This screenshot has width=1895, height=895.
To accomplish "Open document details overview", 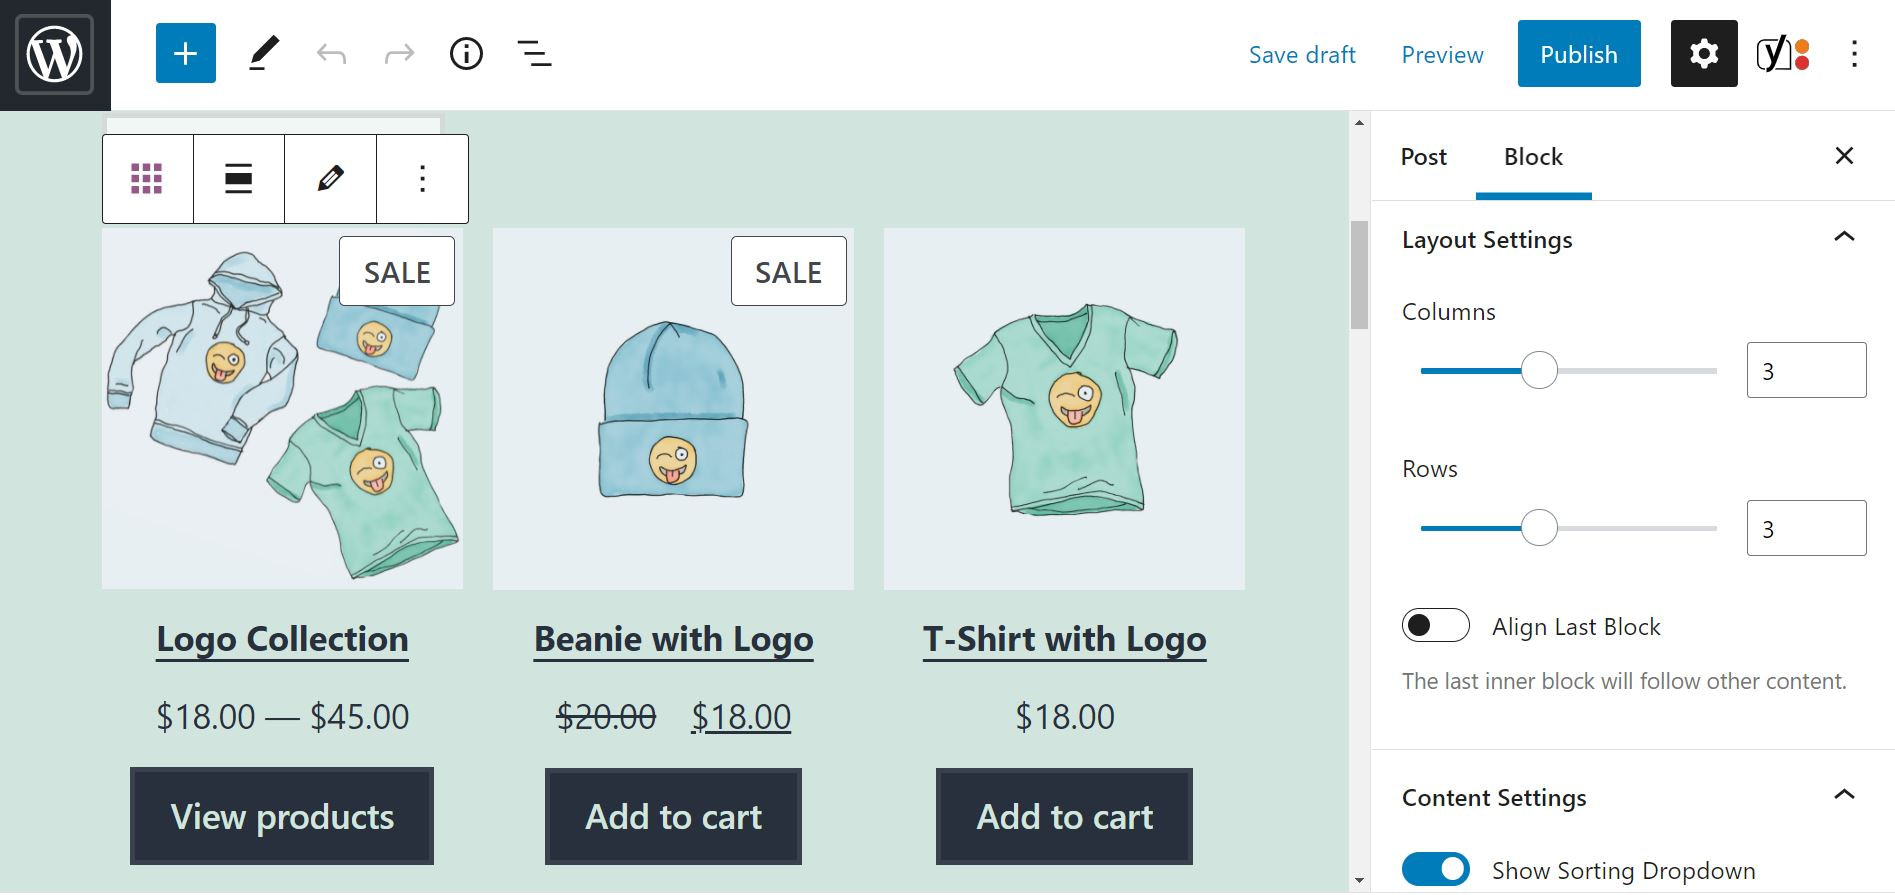I will [x=464, y=53].
